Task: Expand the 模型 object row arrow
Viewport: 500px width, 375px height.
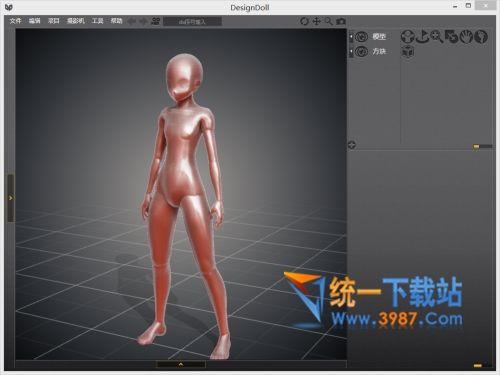Action: (x=351, y=37)
